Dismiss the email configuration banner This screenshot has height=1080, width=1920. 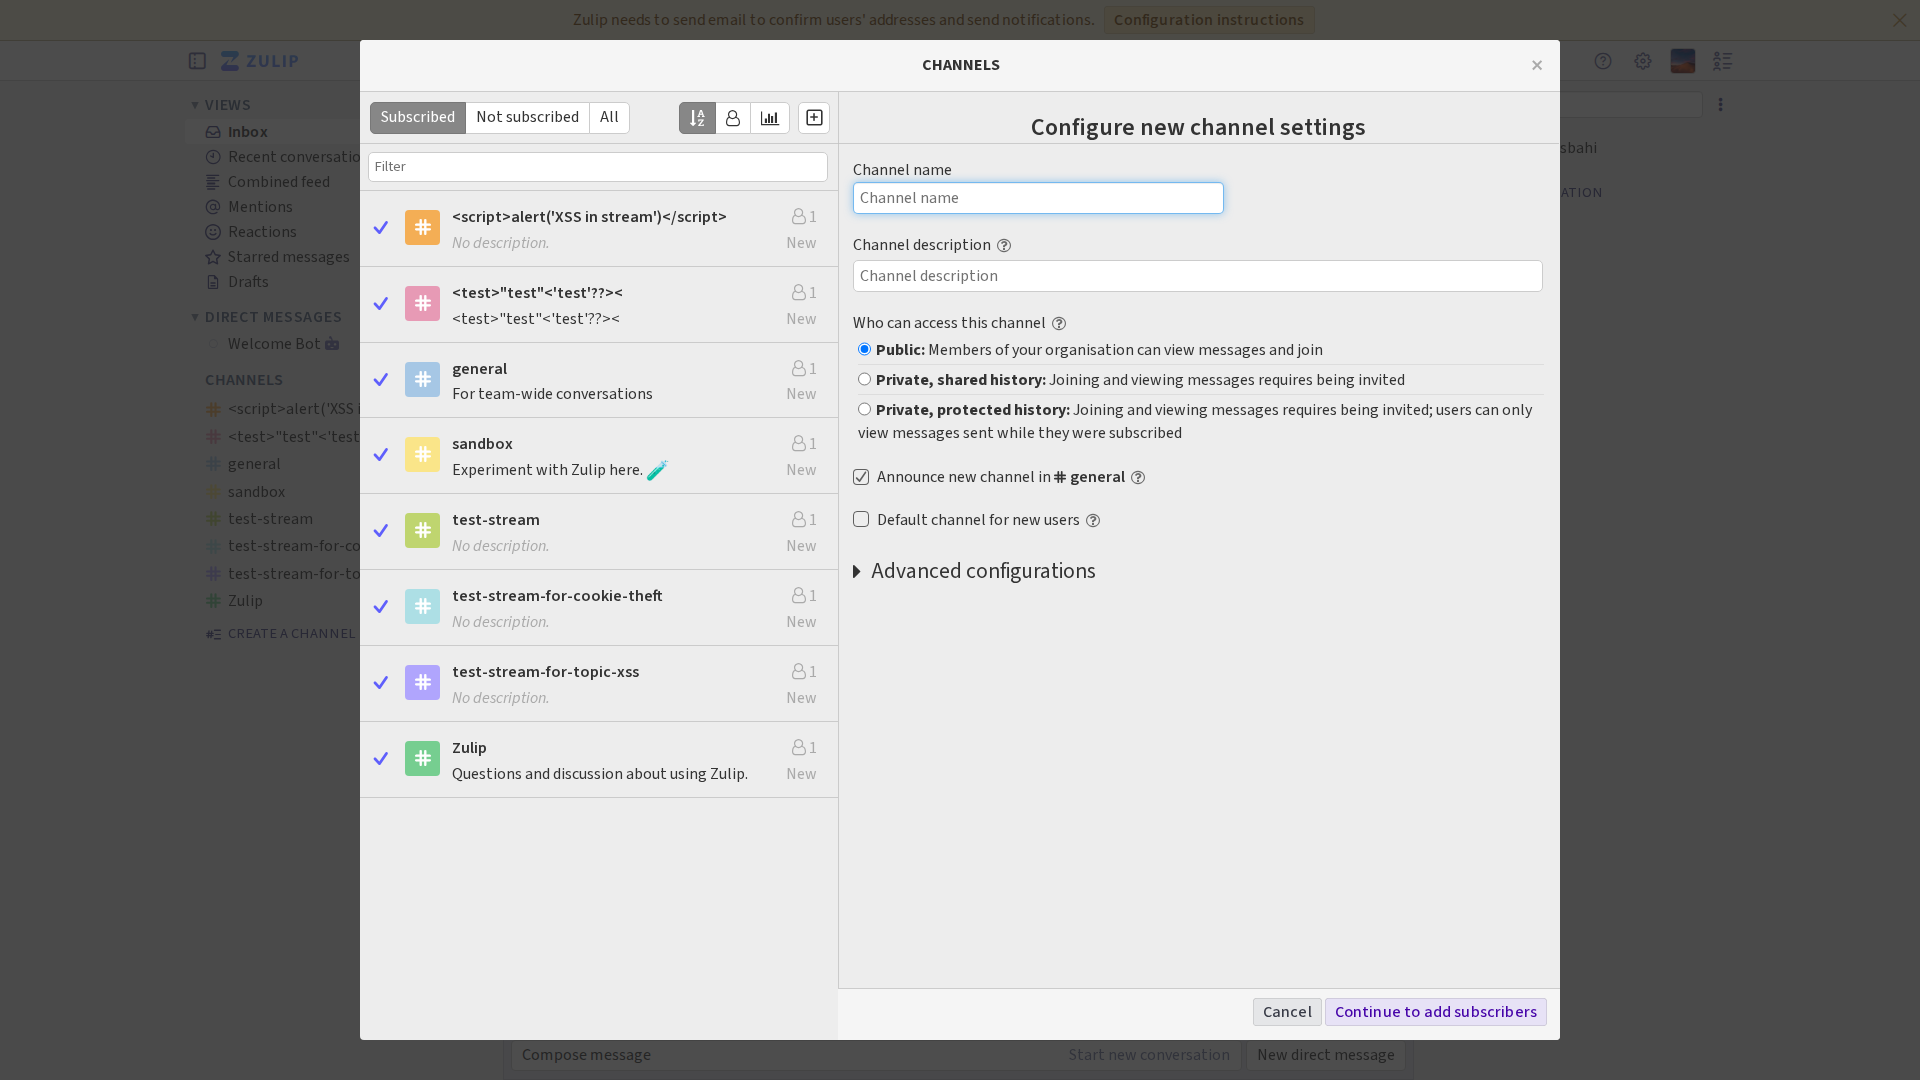[x=1899, y=20]
